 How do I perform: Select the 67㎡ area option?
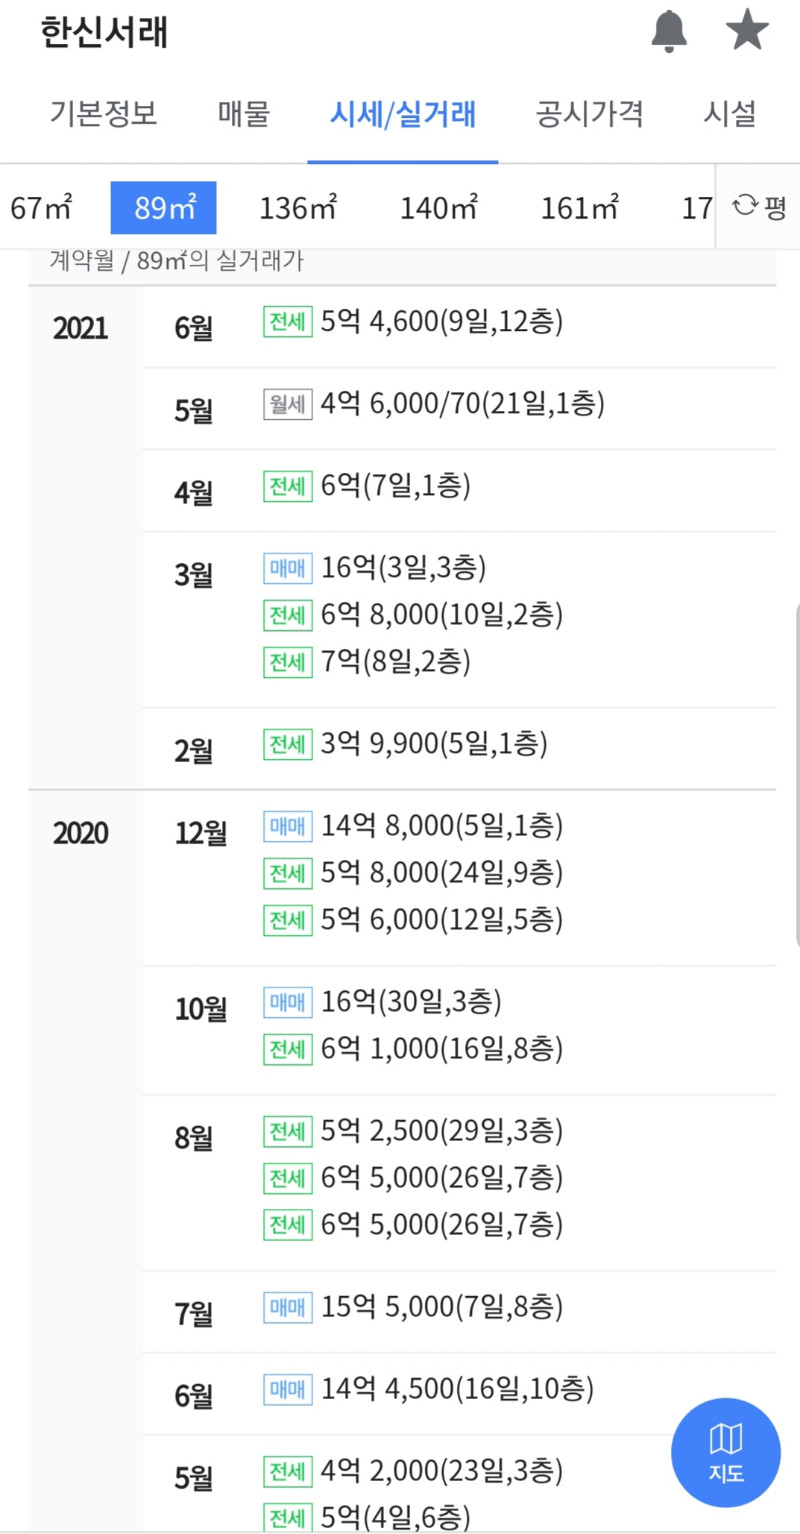[41, 208]
